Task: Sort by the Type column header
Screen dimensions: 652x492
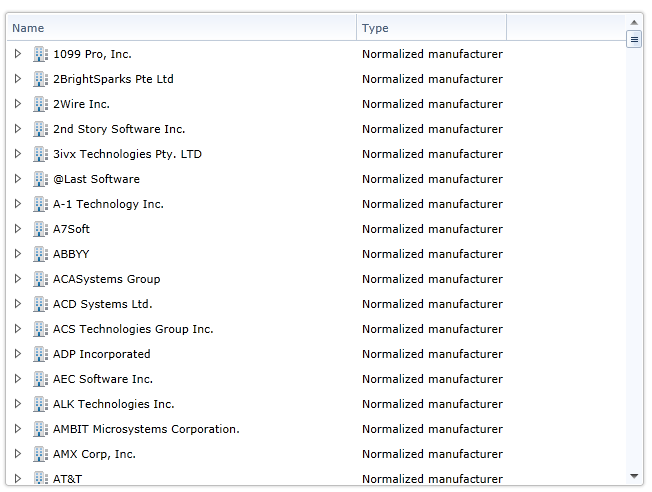Action: coord(432,28)
